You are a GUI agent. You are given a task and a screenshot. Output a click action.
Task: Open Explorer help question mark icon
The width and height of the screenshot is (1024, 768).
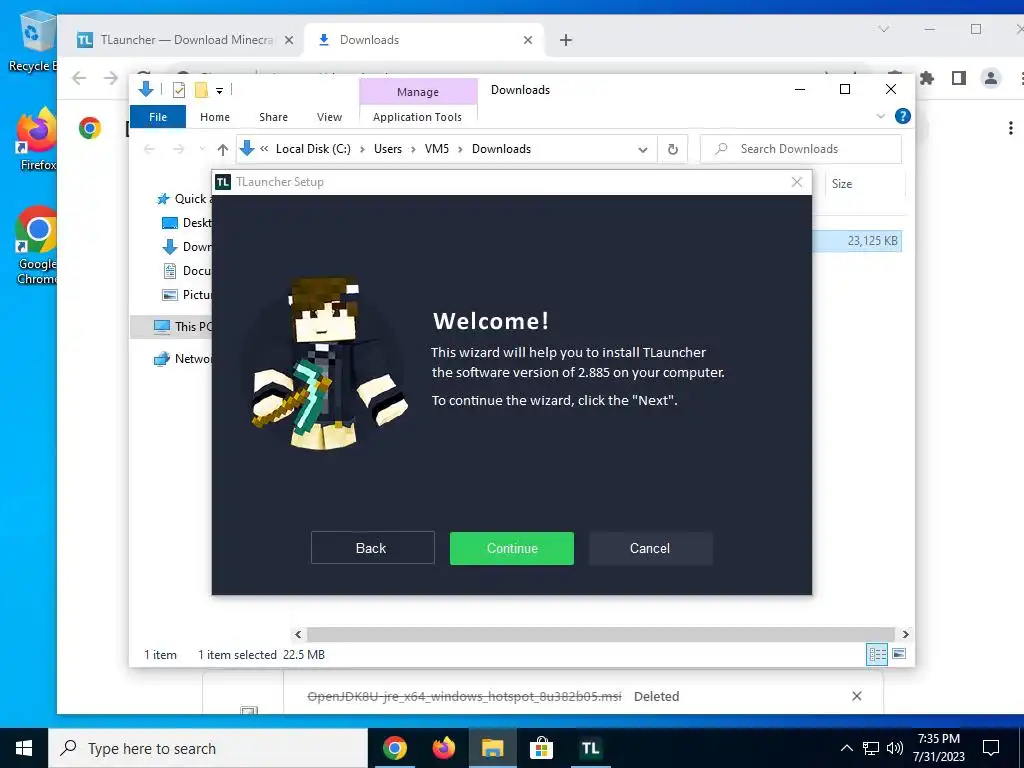[903, 116]
